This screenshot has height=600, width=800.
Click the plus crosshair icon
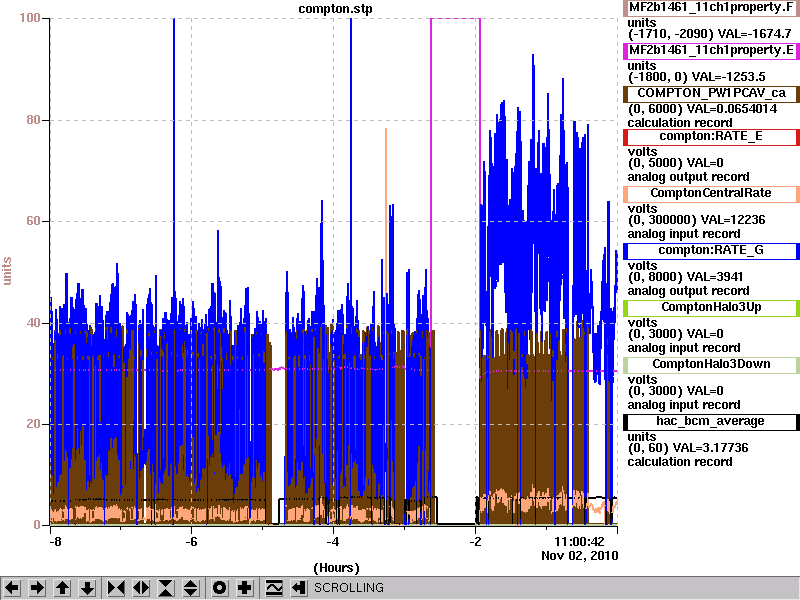pyautogui.click(x=244, y=588)
